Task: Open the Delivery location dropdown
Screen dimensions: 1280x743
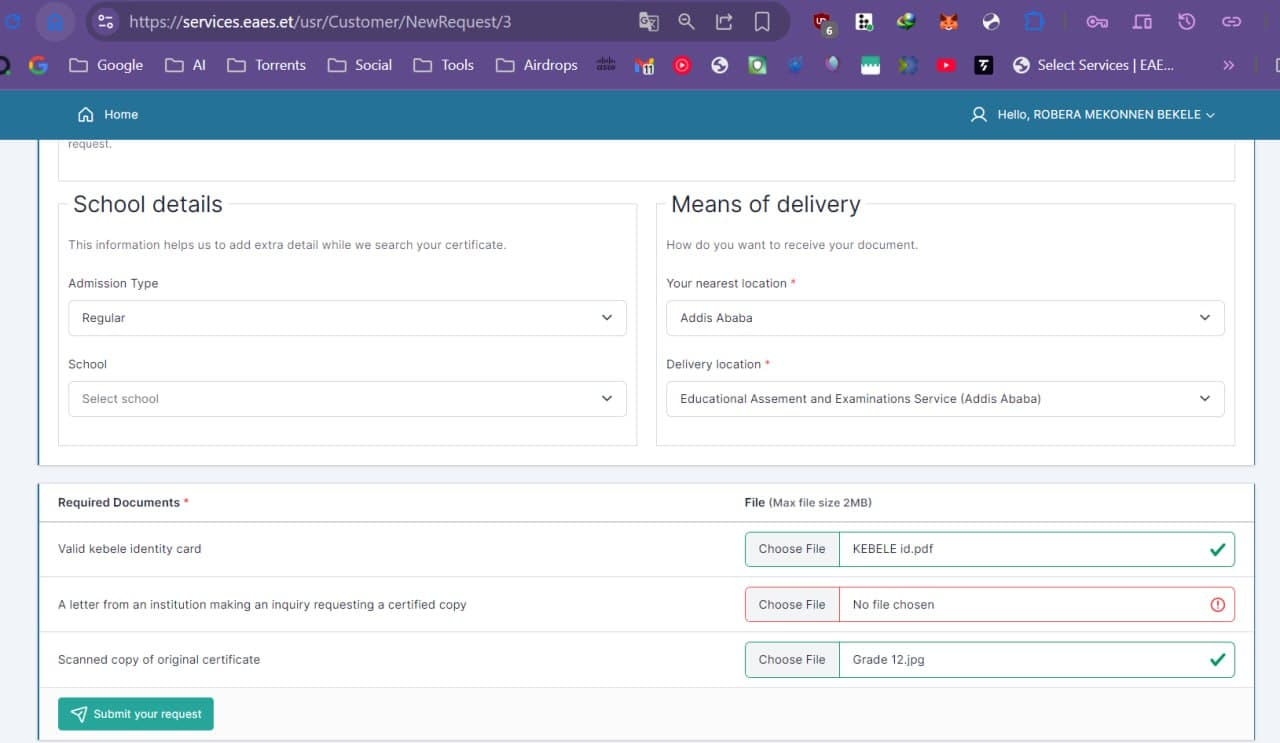Action: (x=945, y=399)
